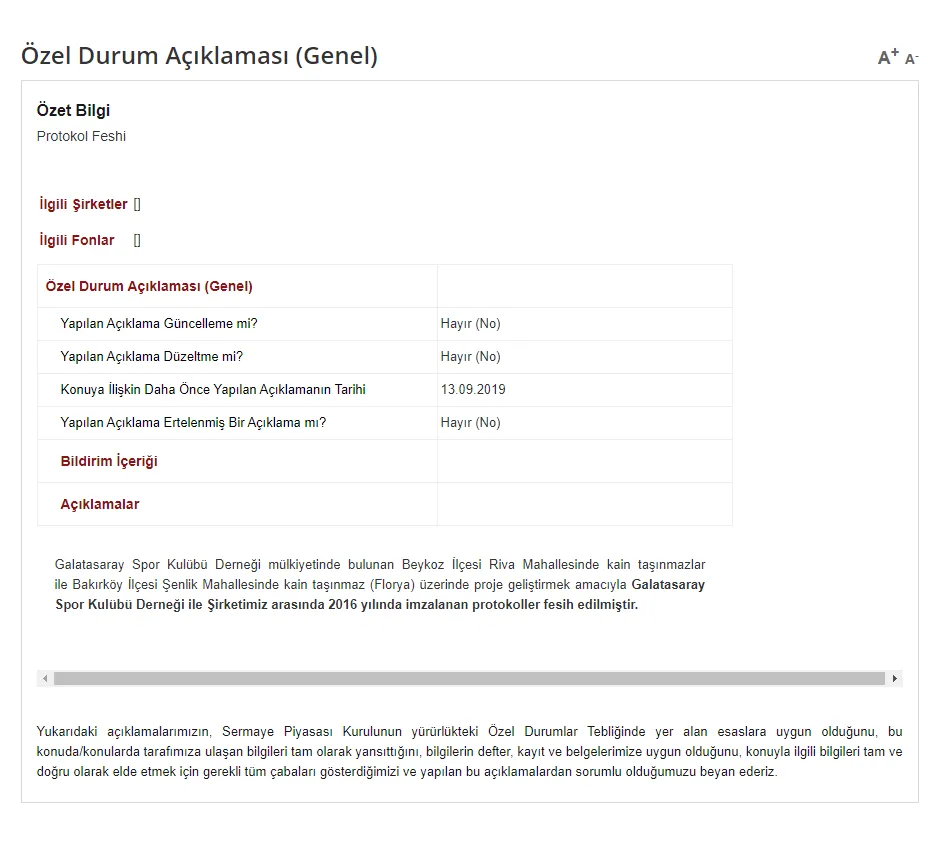936x842 pixels.
Task: Click brackets next to İlgili Fonlar
Action: pyautogui.click(x=137, y=240)
